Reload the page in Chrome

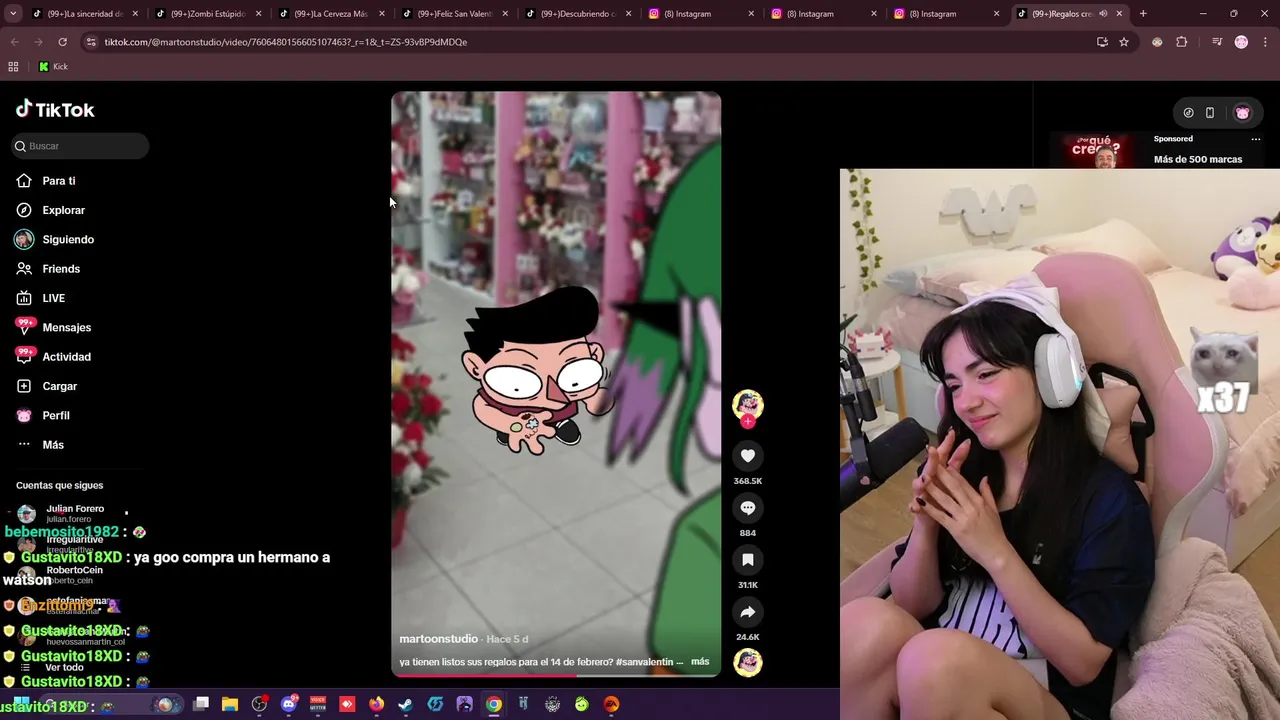pyautogui.click(x=62, y=42)
